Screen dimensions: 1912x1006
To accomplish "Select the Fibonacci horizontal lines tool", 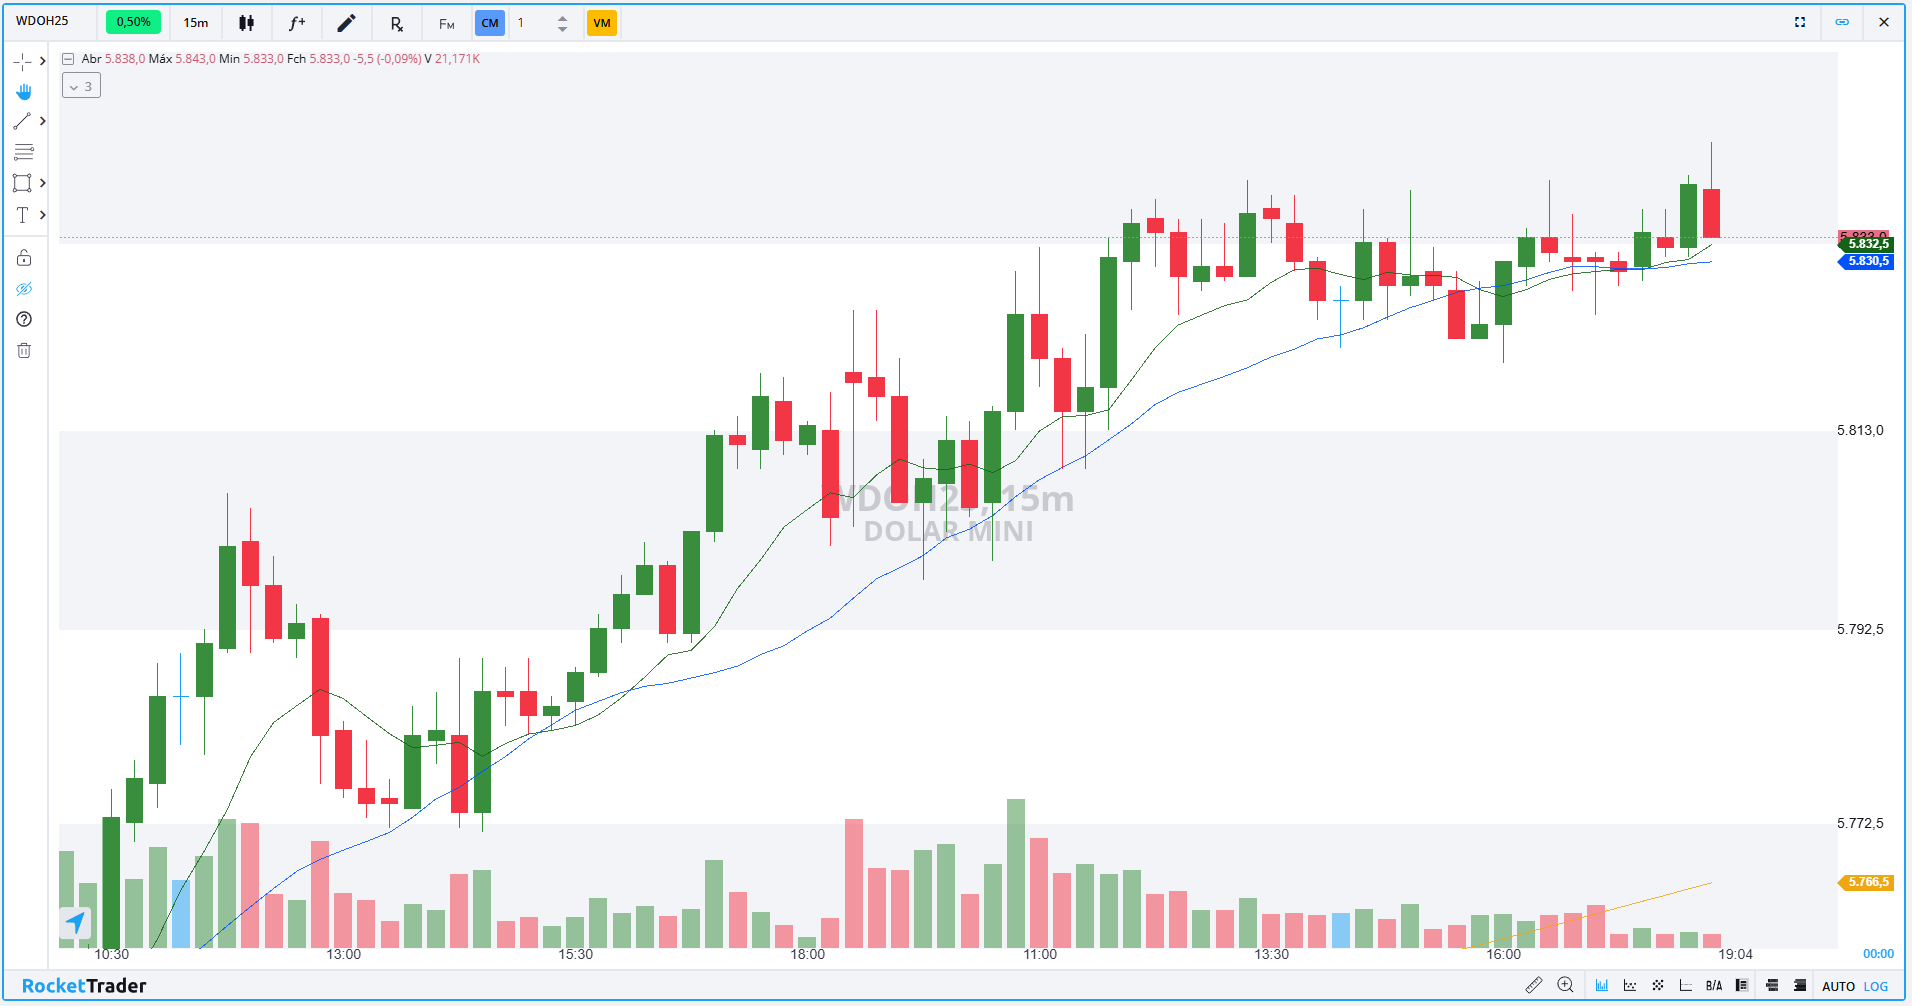I will click(24, 153).
